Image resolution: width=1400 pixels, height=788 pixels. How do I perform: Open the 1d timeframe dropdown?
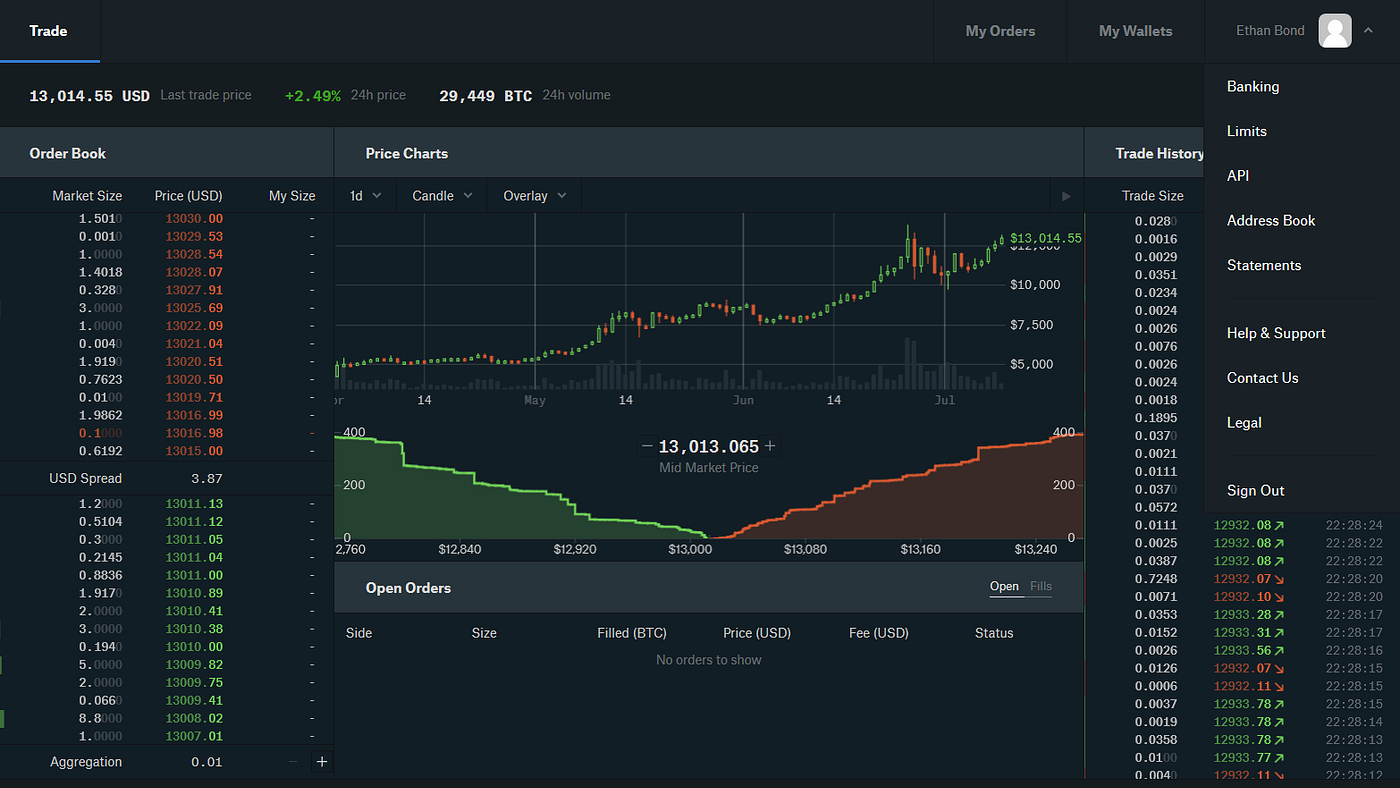(x=365, y=196)
